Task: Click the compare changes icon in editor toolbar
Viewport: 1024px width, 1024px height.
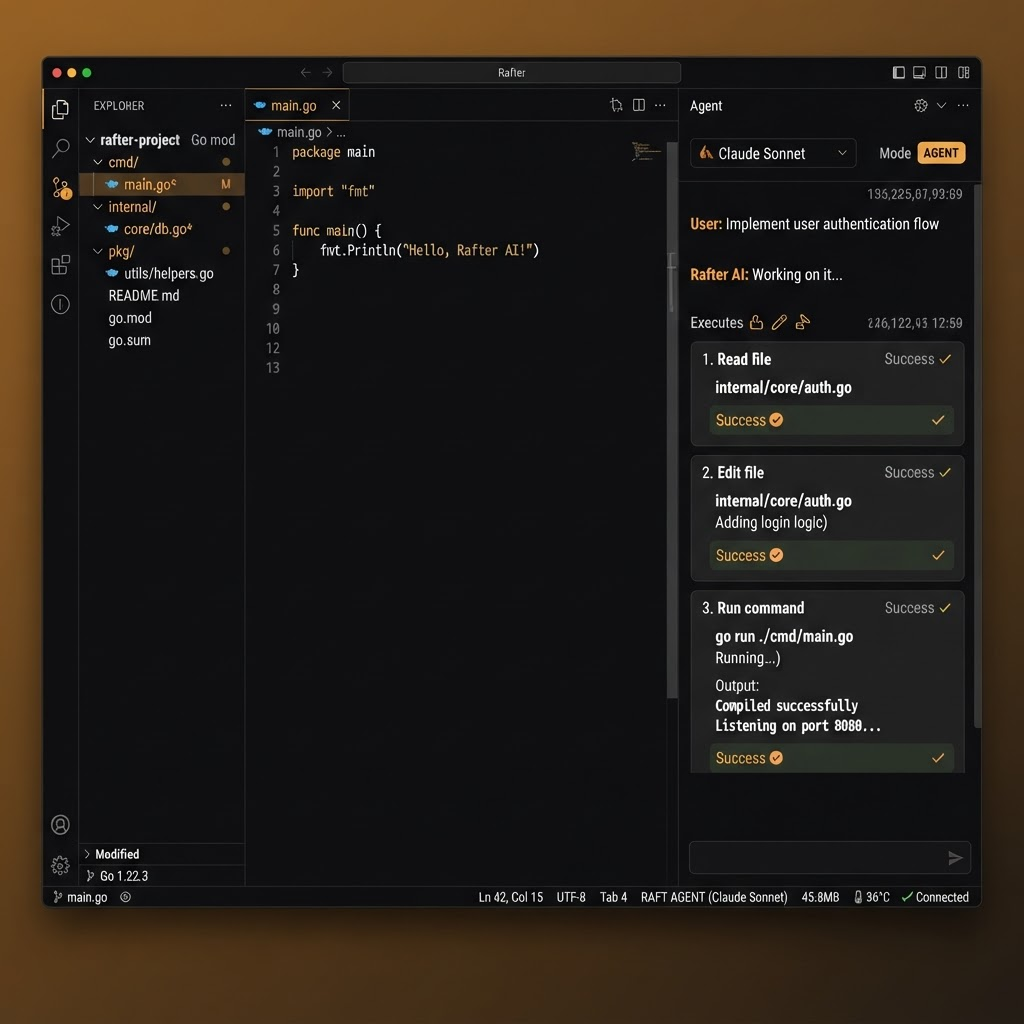Action: click(616, 105)
